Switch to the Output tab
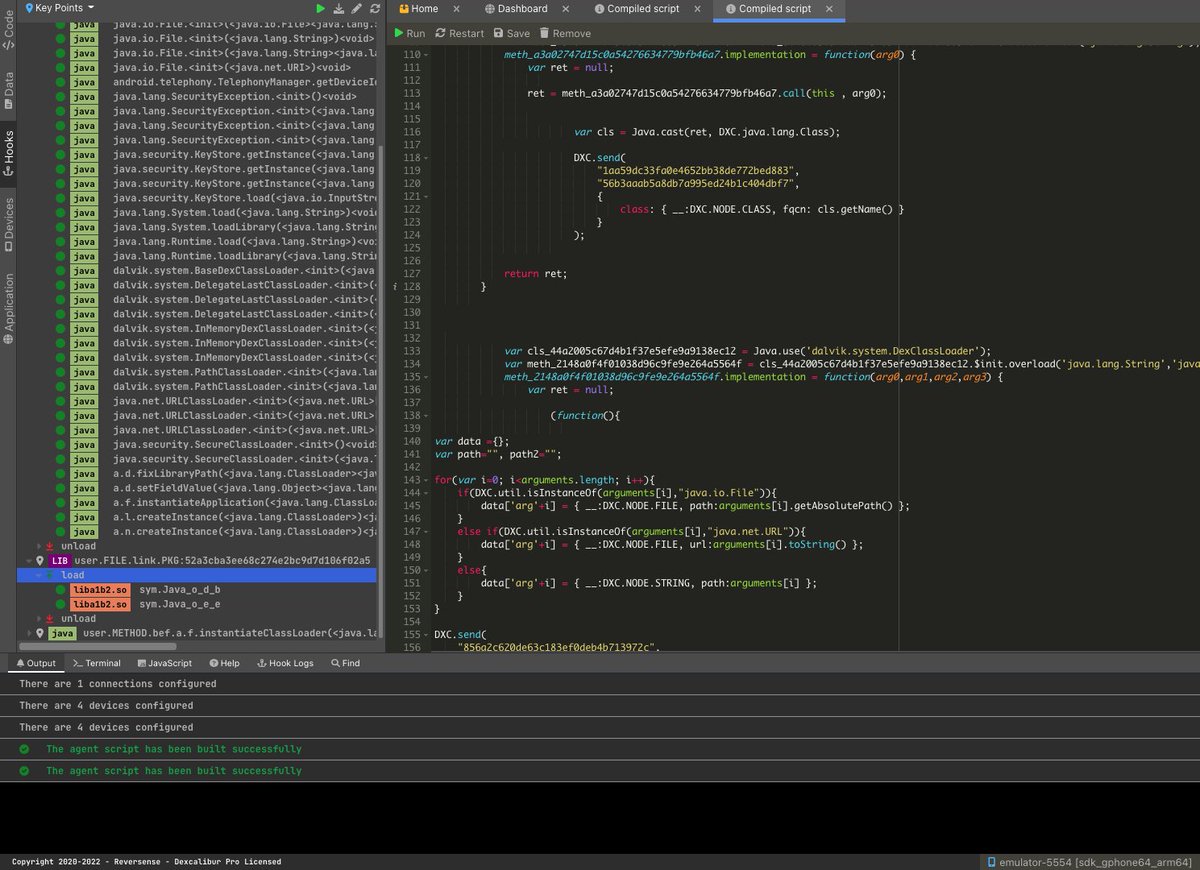This screenshot has width=1200, height=870. (x=36, y=663)
